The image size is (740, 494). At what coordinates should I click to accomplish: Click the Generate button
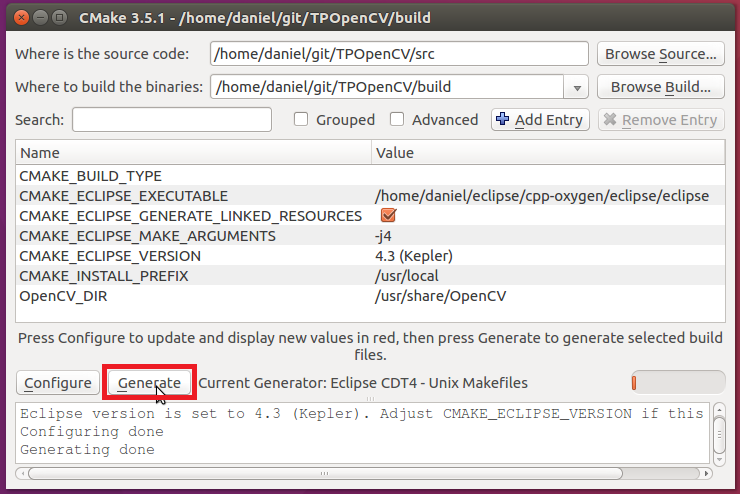tap(149, 383)
